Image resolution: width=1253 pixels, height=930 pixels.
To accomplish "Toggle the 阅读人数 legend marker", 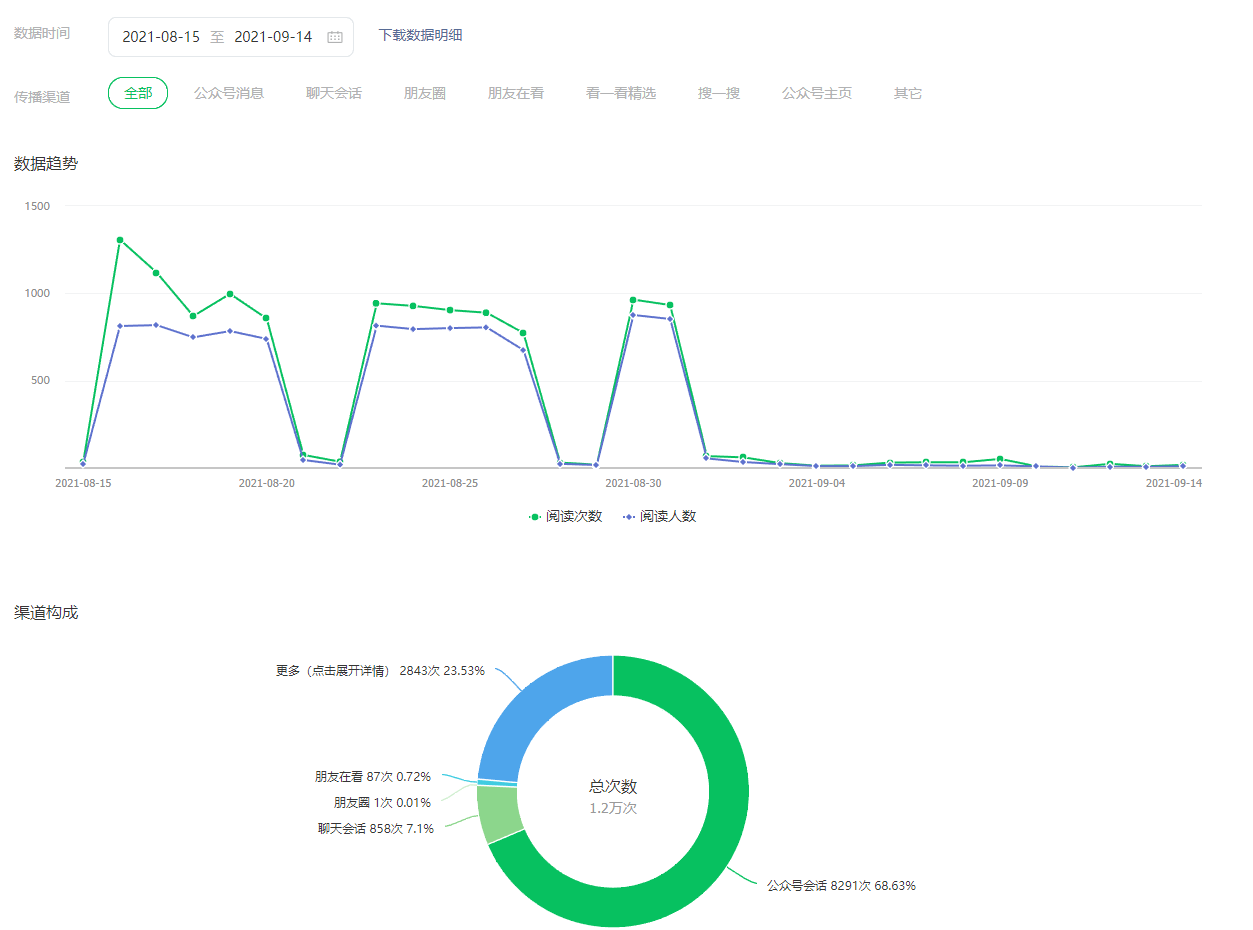I will tap(629, 517).
